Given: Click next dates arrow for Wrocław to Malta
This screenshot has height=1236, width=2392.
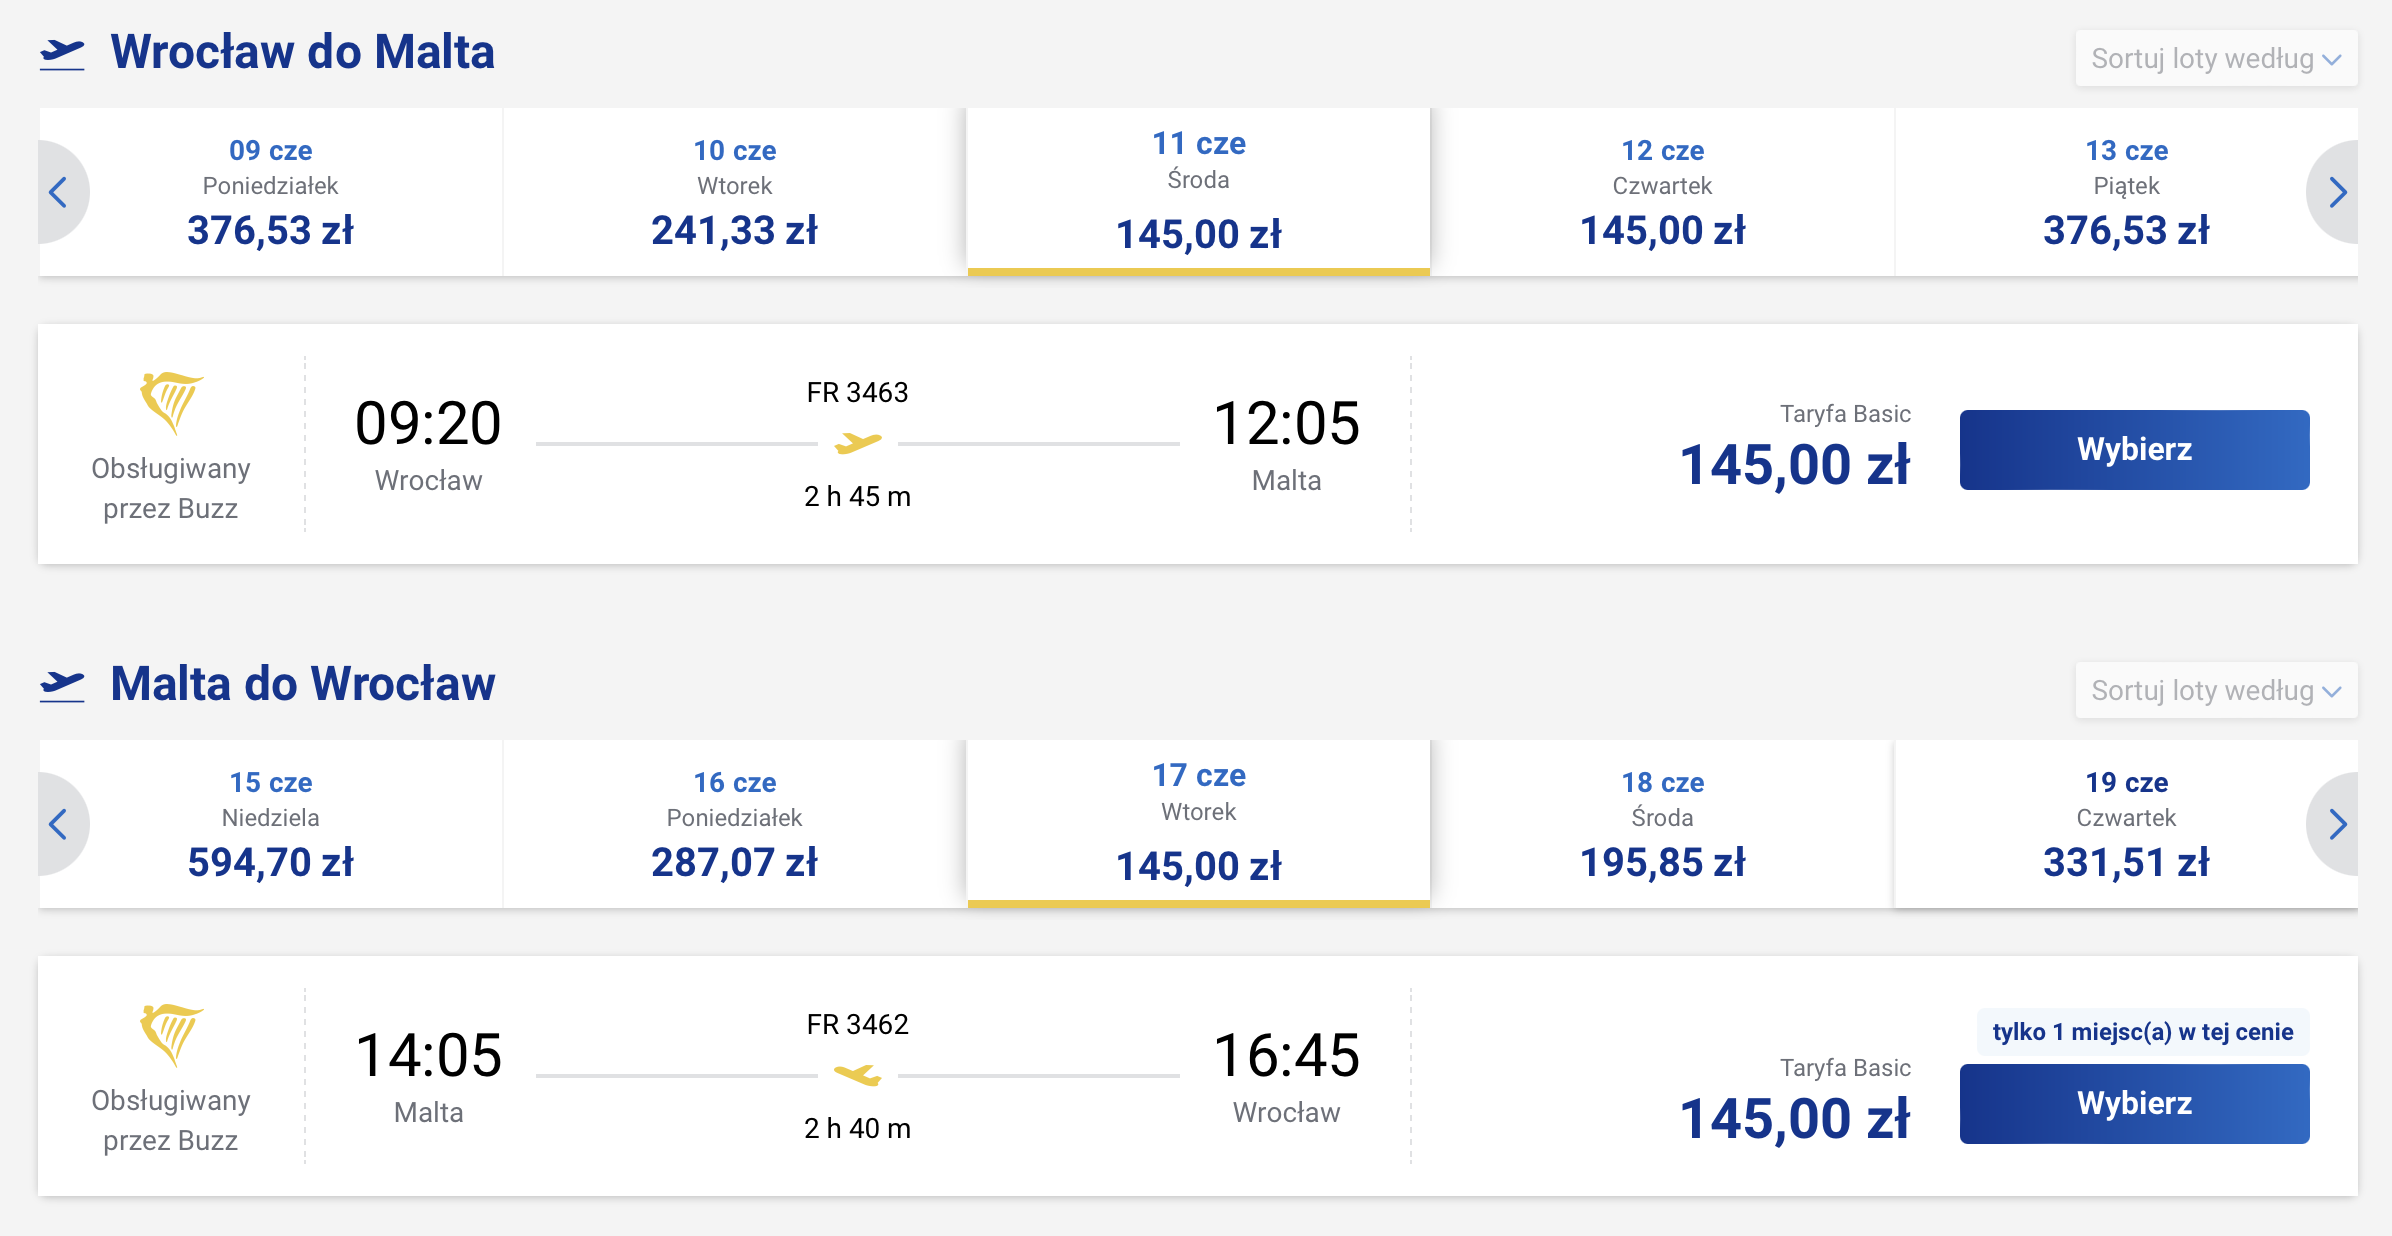Looking at the screenshot, I should pos(2334,192).
